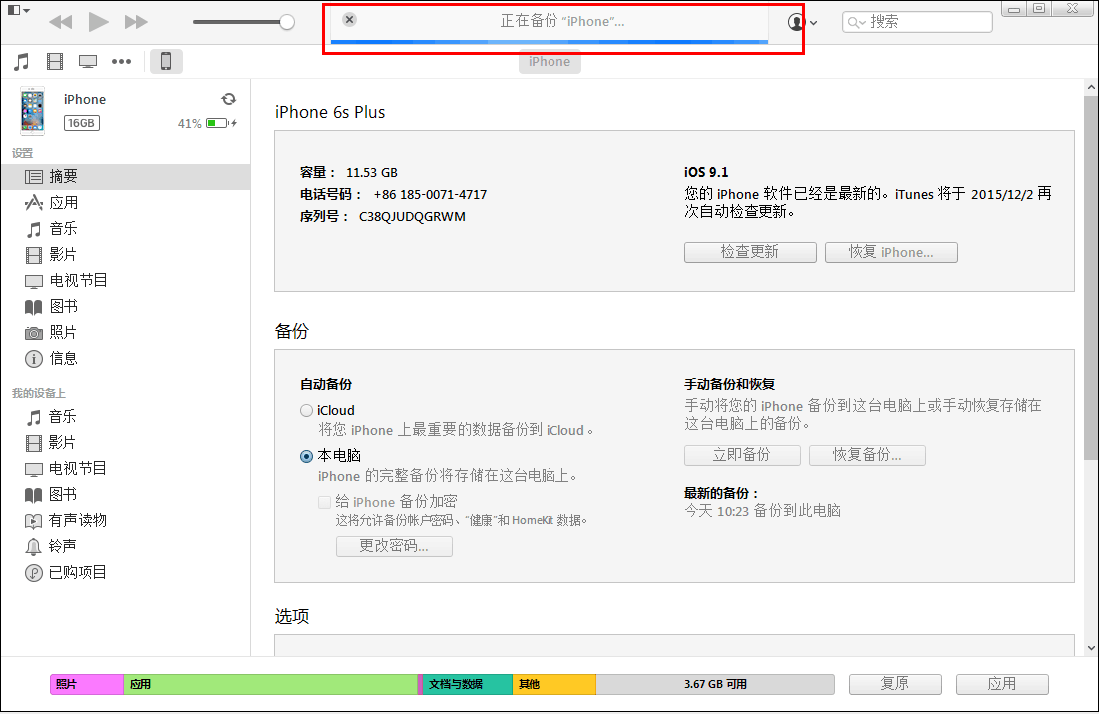The height and width of the screenshot is (714, 1099).
Task: Open the Music library icon
Action: 22,62
